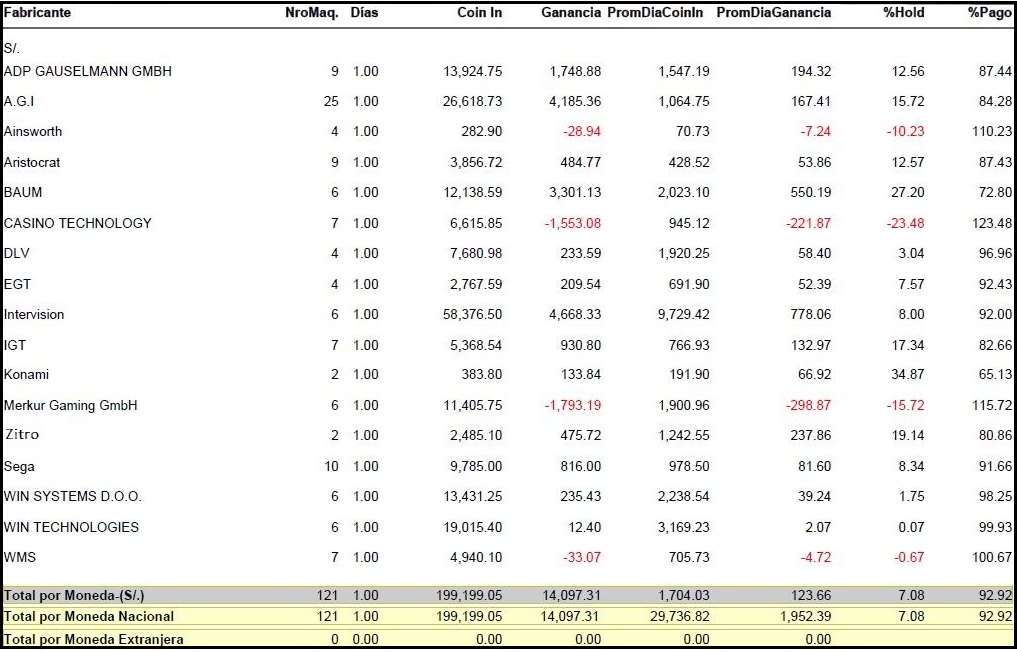Click Sega Ganancia value 816.00

click(580, 466)
